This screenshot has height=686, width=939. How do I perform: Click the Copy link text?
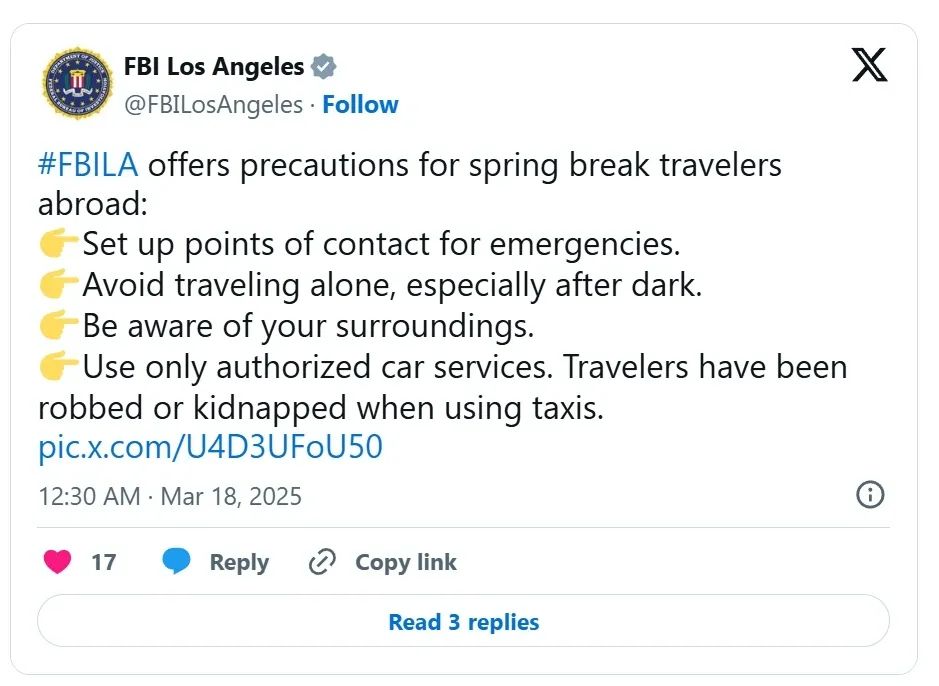pyautogui.click(x=406, y=562)
